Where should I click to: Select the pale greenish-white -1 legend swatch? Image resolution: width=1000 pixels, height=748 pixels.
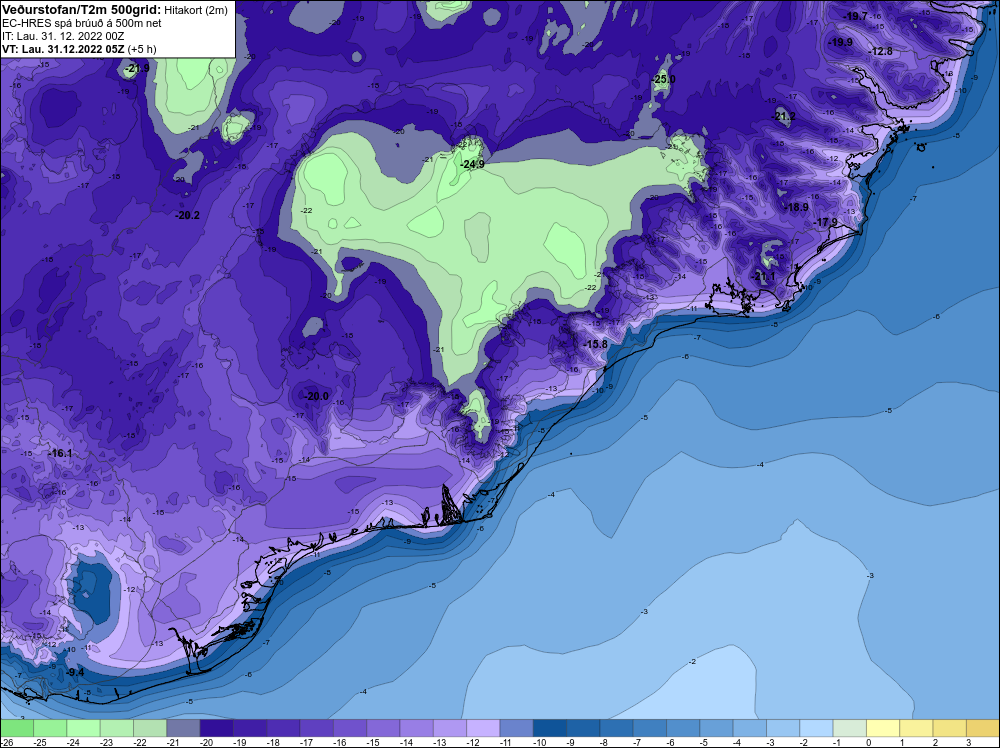pos(849,728)
